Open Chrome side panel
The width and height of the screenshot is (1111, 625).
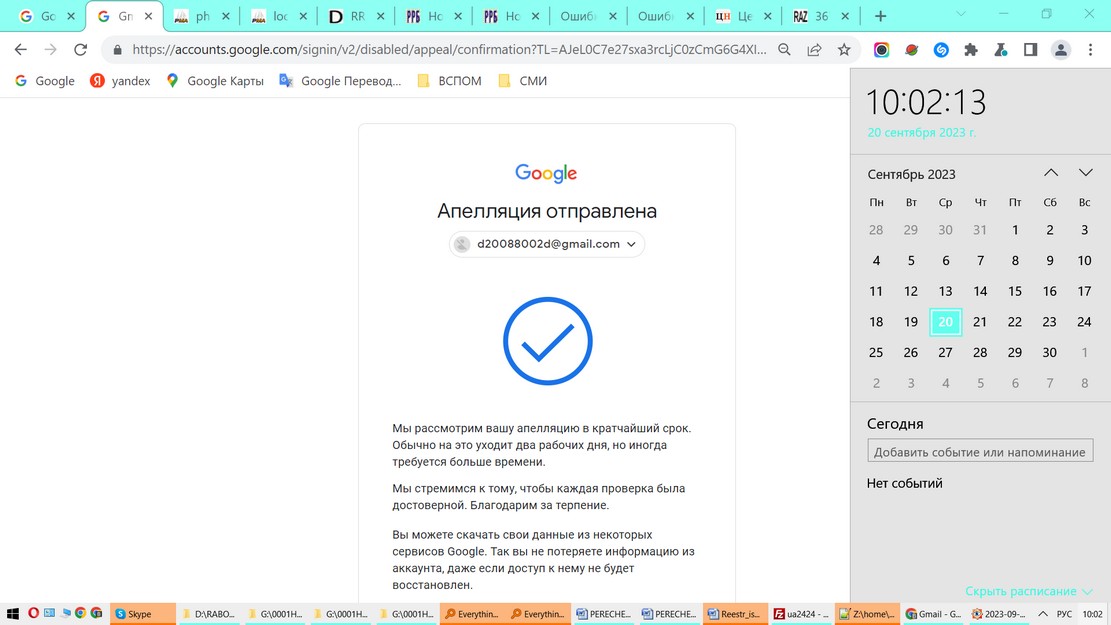(x=1030, y=50)
